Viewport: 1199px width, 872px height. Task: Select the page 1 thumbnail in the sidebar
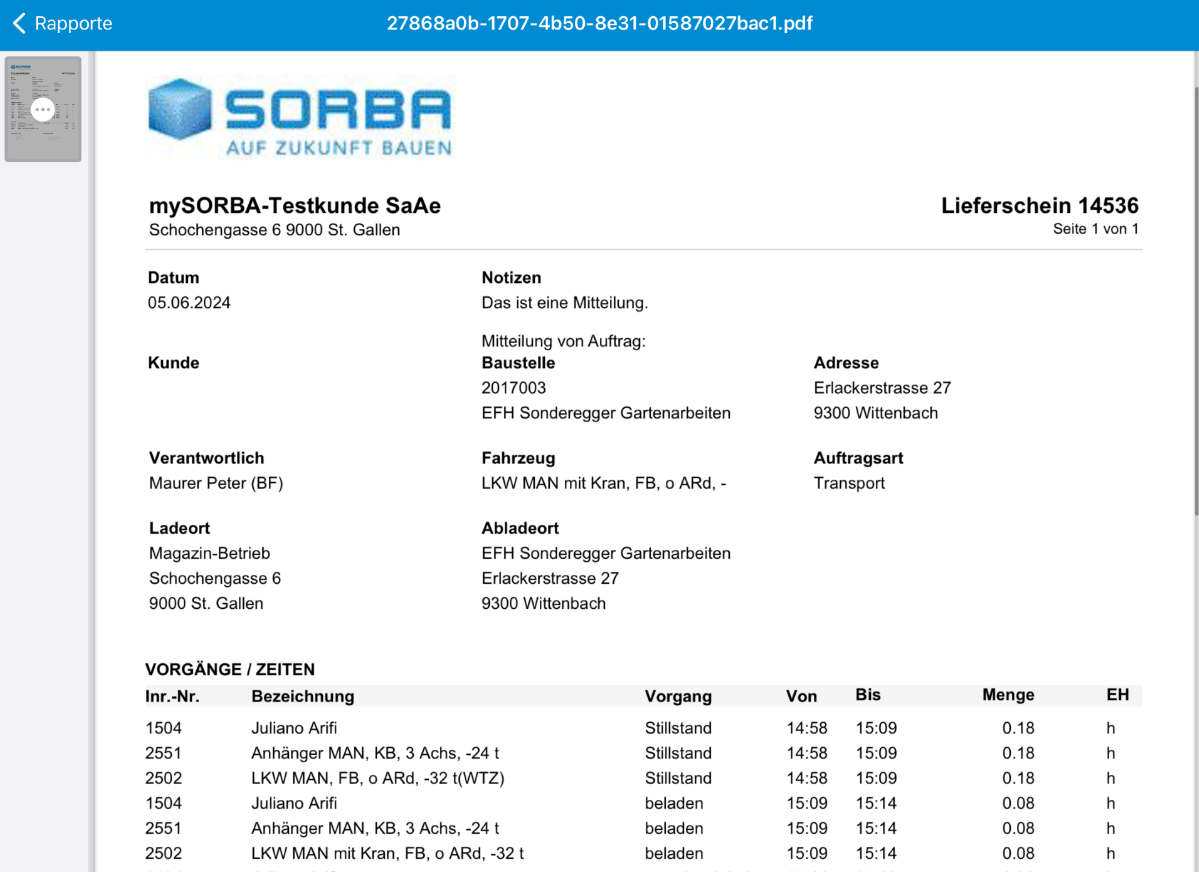pyautogui.click(x=43, y=109)
